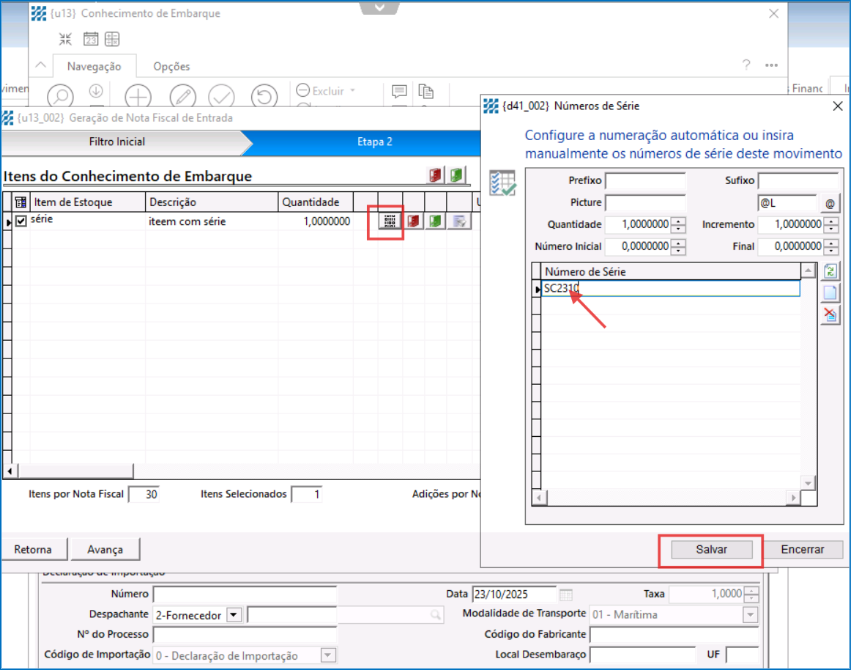
Task: Click the red book icon in header
Action: (435, 175)
